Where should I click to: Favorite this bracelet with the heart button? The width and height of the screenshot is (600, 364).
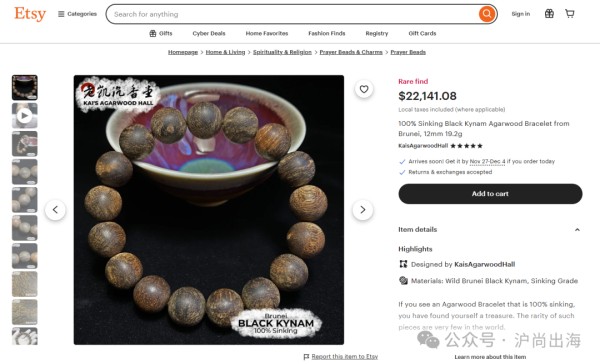(x=364, y=89)
